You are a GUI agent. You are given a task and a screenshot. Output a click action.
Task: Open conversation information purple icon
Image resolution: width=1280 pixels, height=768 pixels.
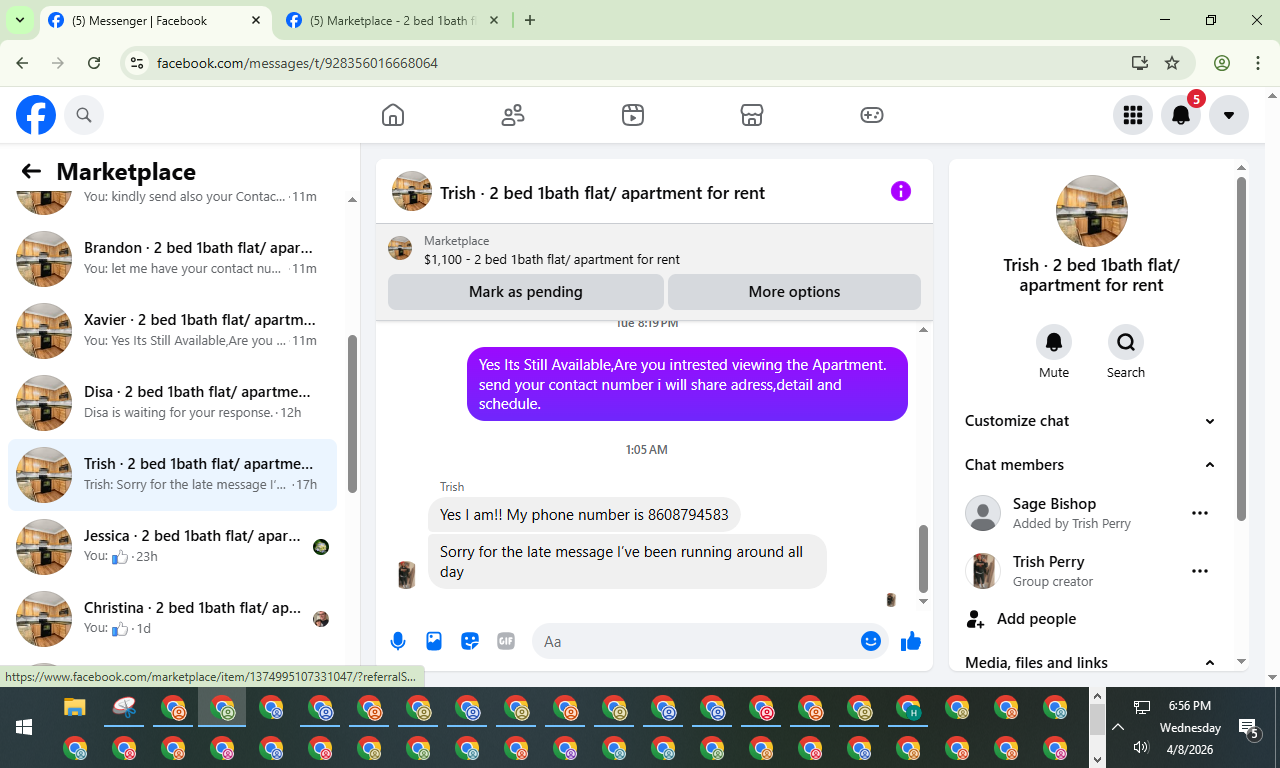[x=901, y=191]
